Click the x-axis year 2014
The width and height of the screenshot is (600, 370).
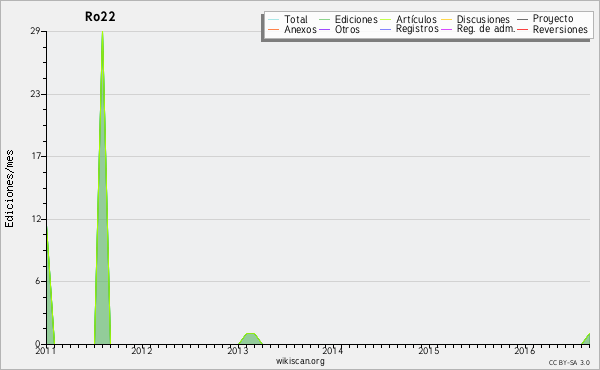pos(333,350)
